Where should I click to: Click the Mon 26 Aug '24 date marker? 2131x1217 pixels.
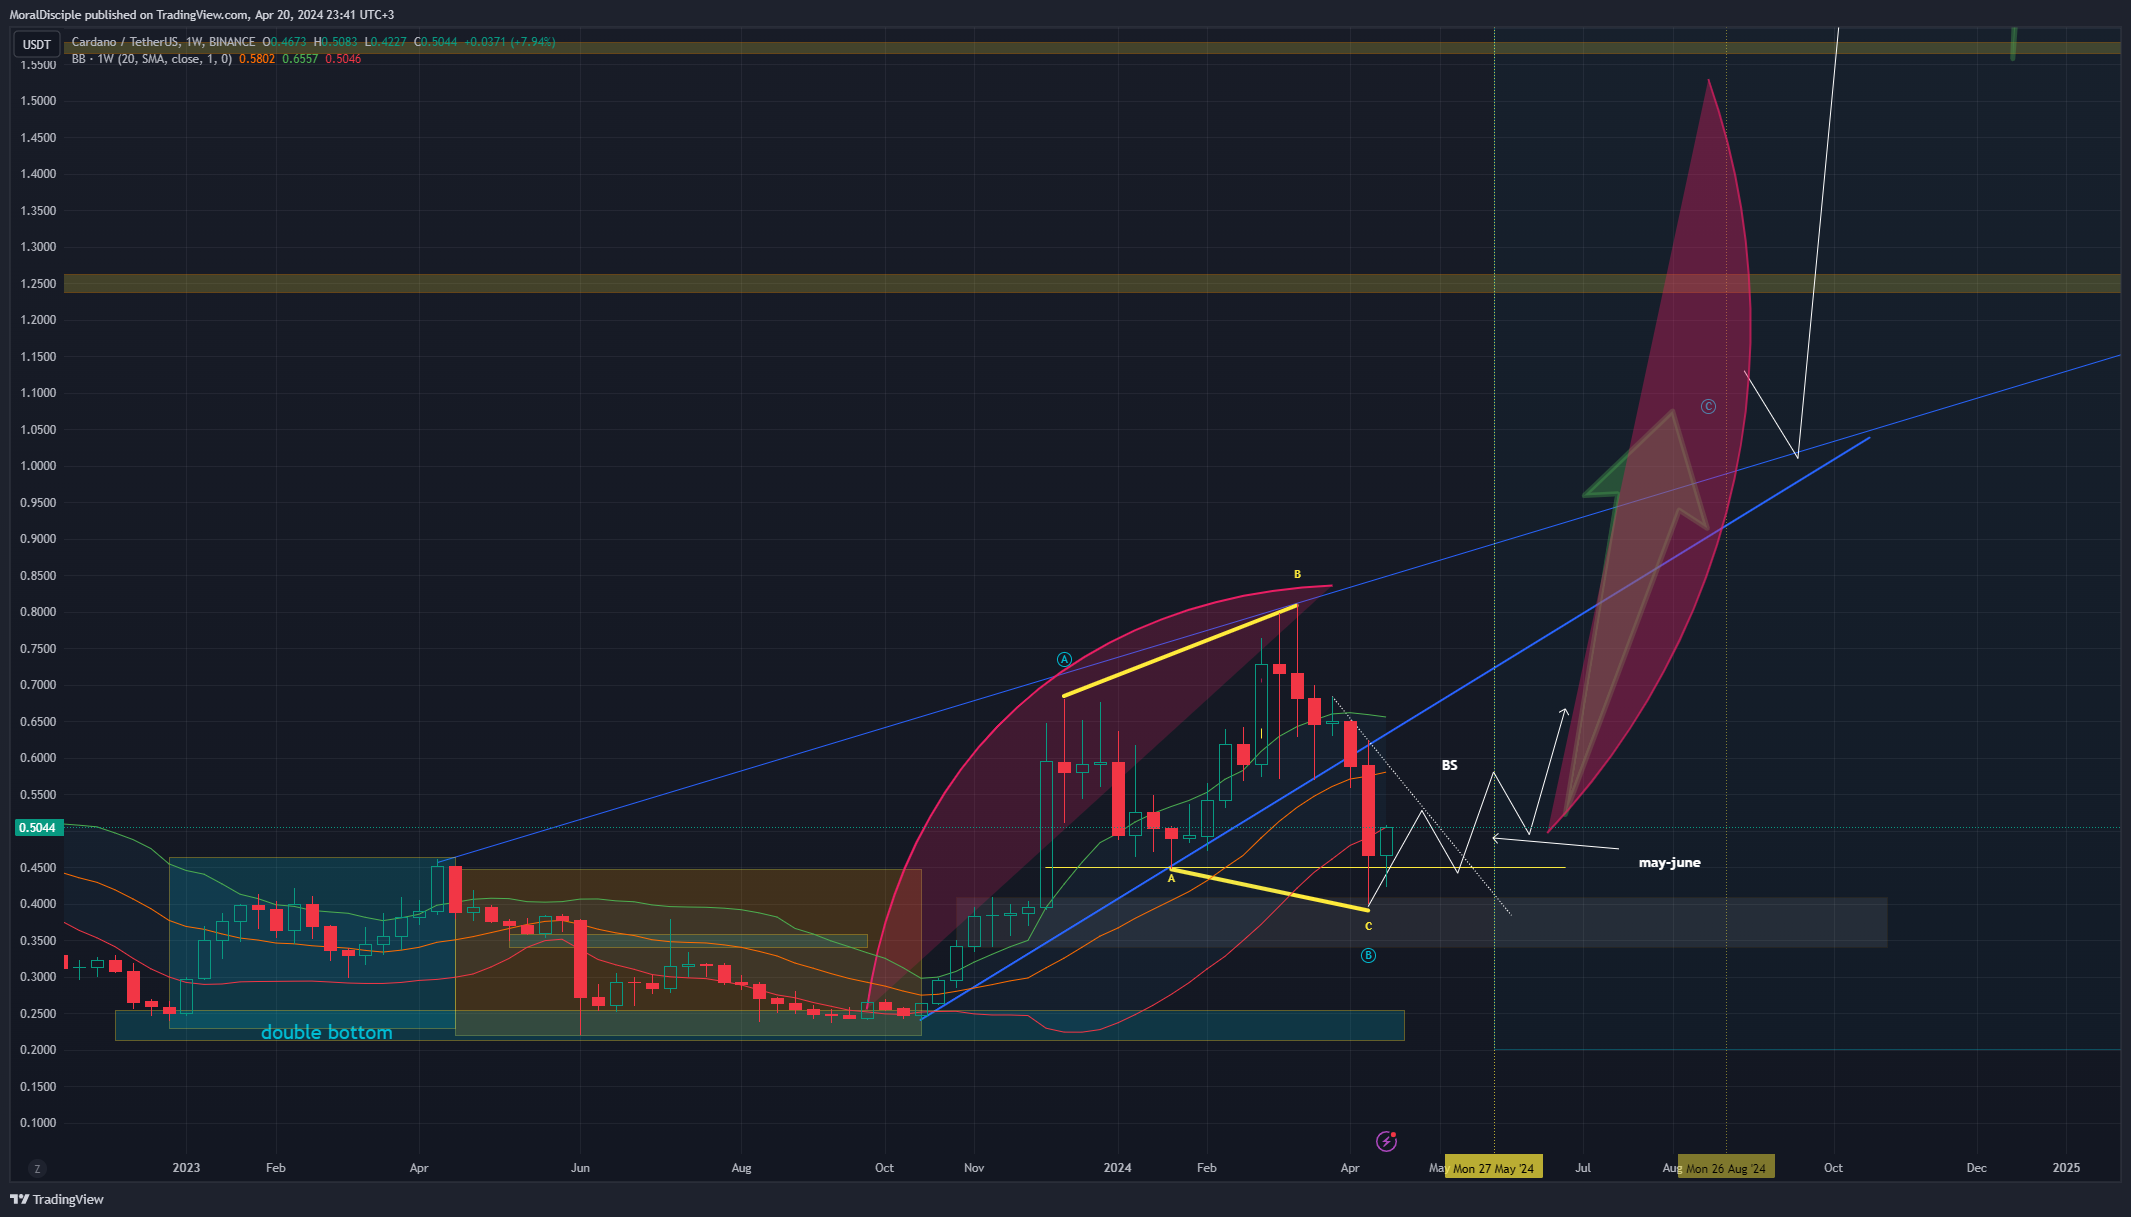click(1726, 1168)
